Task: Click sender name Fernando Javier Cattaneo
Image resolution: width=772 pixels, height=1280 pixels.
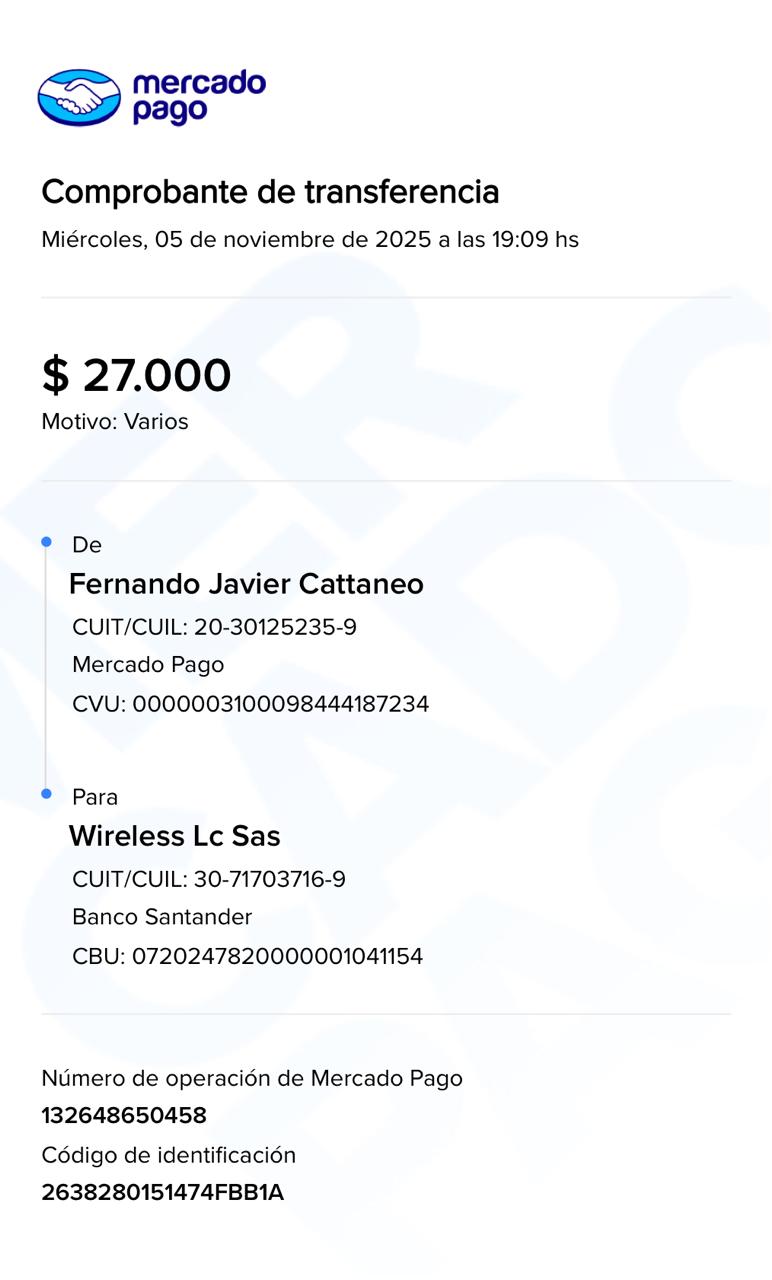Action: 246,584
